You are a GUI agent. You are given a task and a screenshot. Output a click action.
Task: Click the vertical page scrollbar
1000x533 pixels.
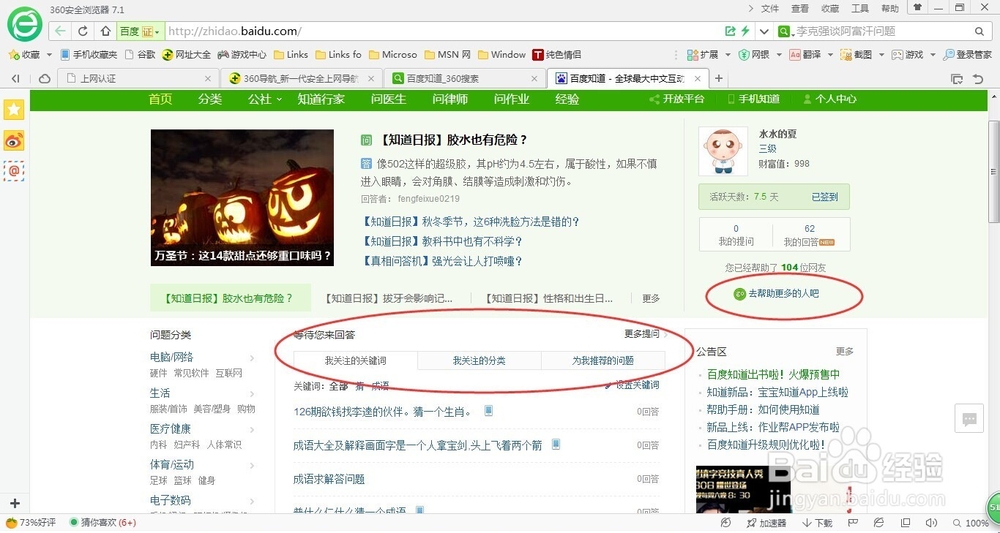pos(993,172)
